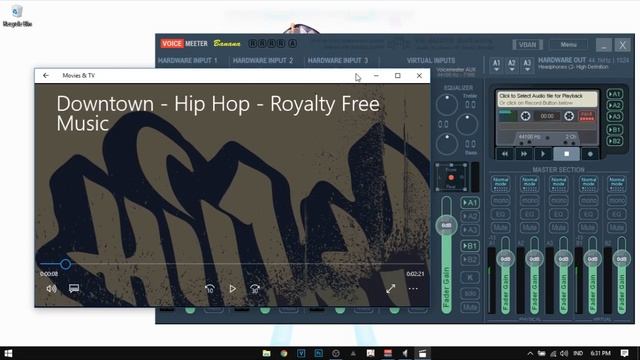Start playback on the Voicemeeter cassette
Image resolution: width=640 pixels, height=360 pixels.
pos(543,154)
